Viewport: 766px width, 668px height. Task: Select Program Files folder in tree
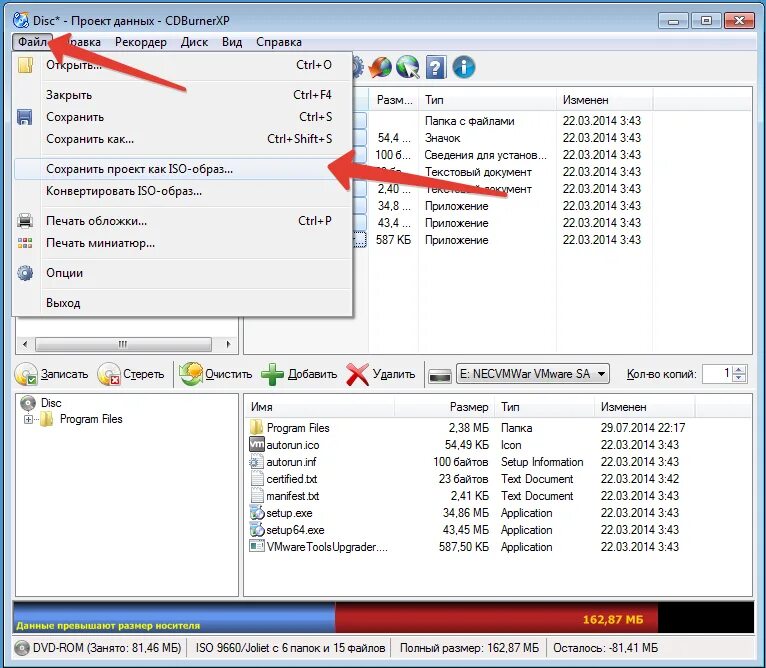[x=91, y=419]
